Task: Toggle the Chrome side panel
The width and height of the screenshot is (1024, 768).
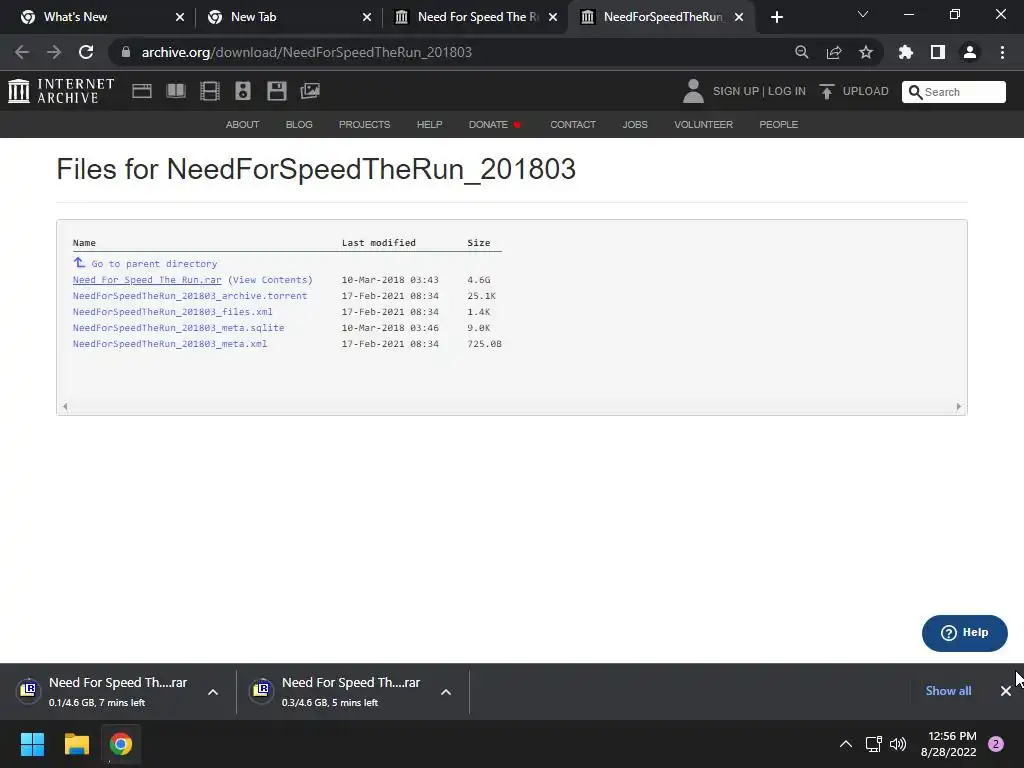Action: pyautogui.click(x=938, y=52)
